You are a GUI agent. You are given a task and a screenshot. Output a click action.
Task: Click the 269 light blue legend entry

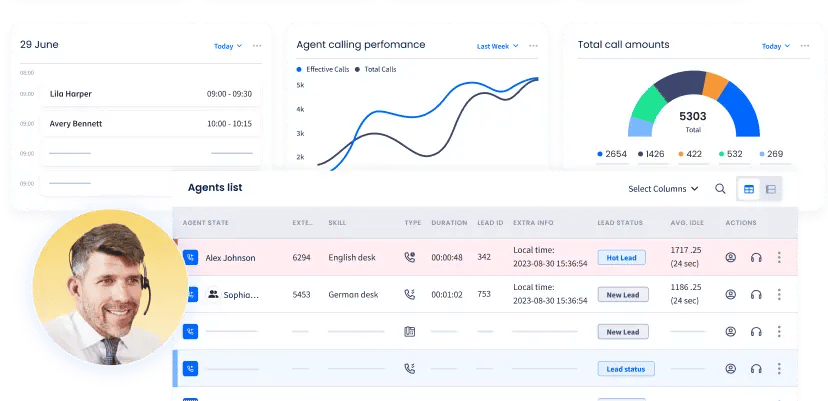pyautogui.click(x=771, y=154)
